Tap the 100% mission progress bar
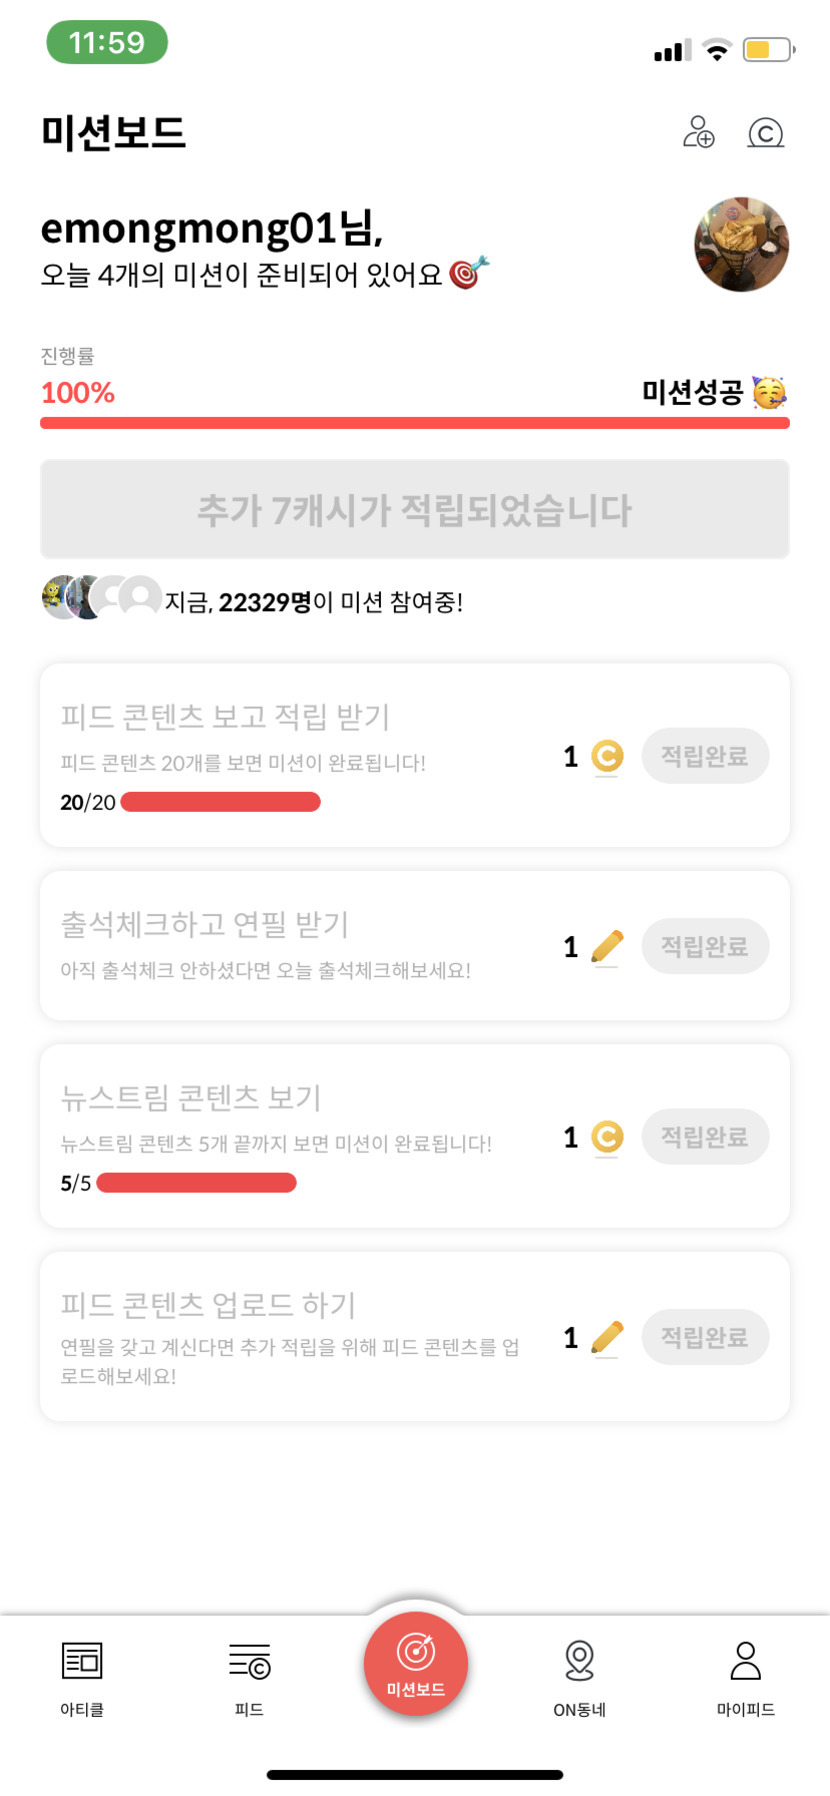This screenshot has height=1796, width=830. click(415, 423)
